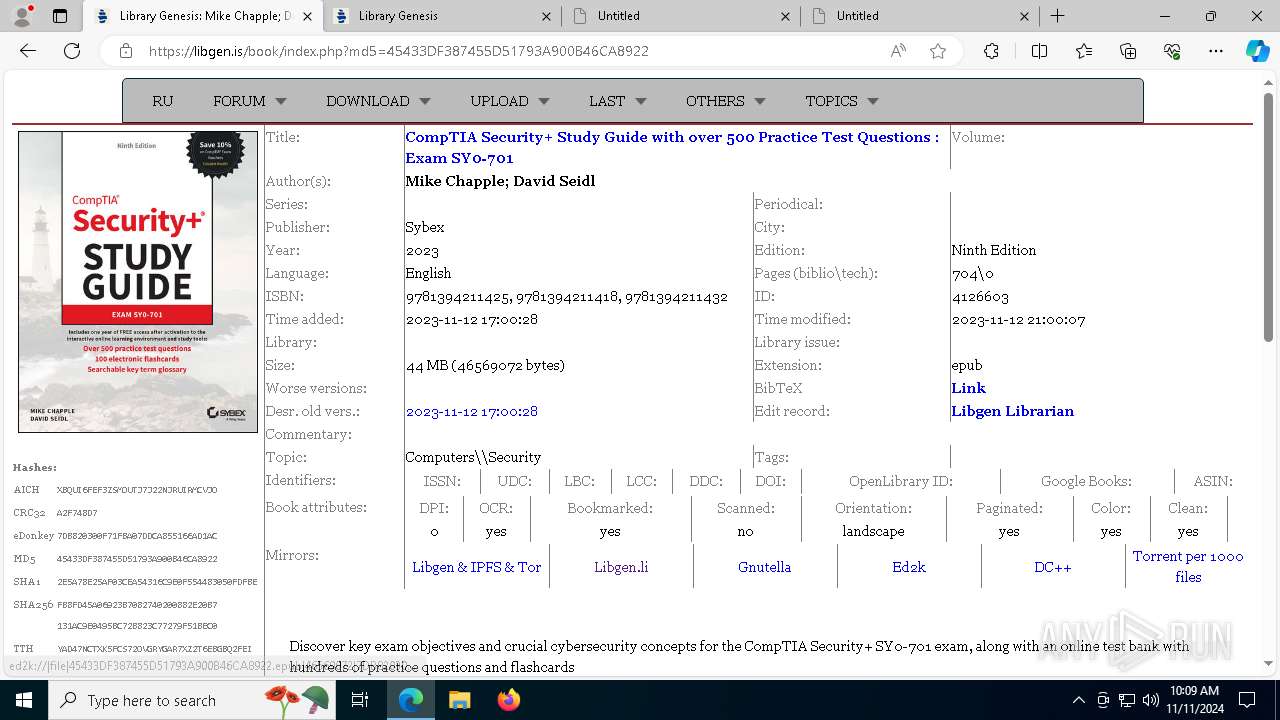The height and width of the screenshot is (720, 1280).
Task: Open a new browser tab
Action: pos(1057,16)
